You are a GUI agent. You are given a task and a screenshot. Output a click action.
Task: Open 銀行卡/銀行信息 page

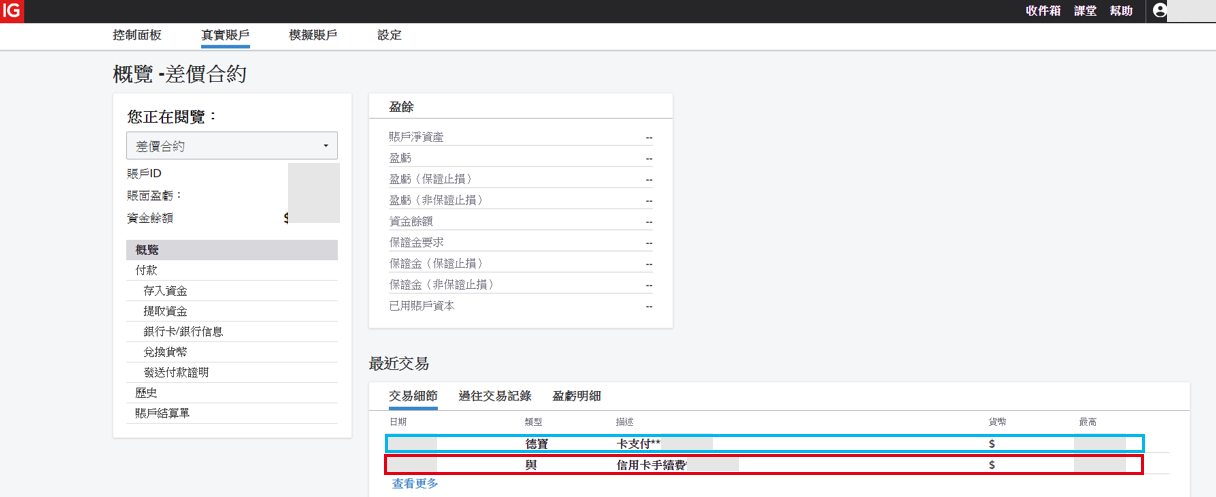pos(183,331)
